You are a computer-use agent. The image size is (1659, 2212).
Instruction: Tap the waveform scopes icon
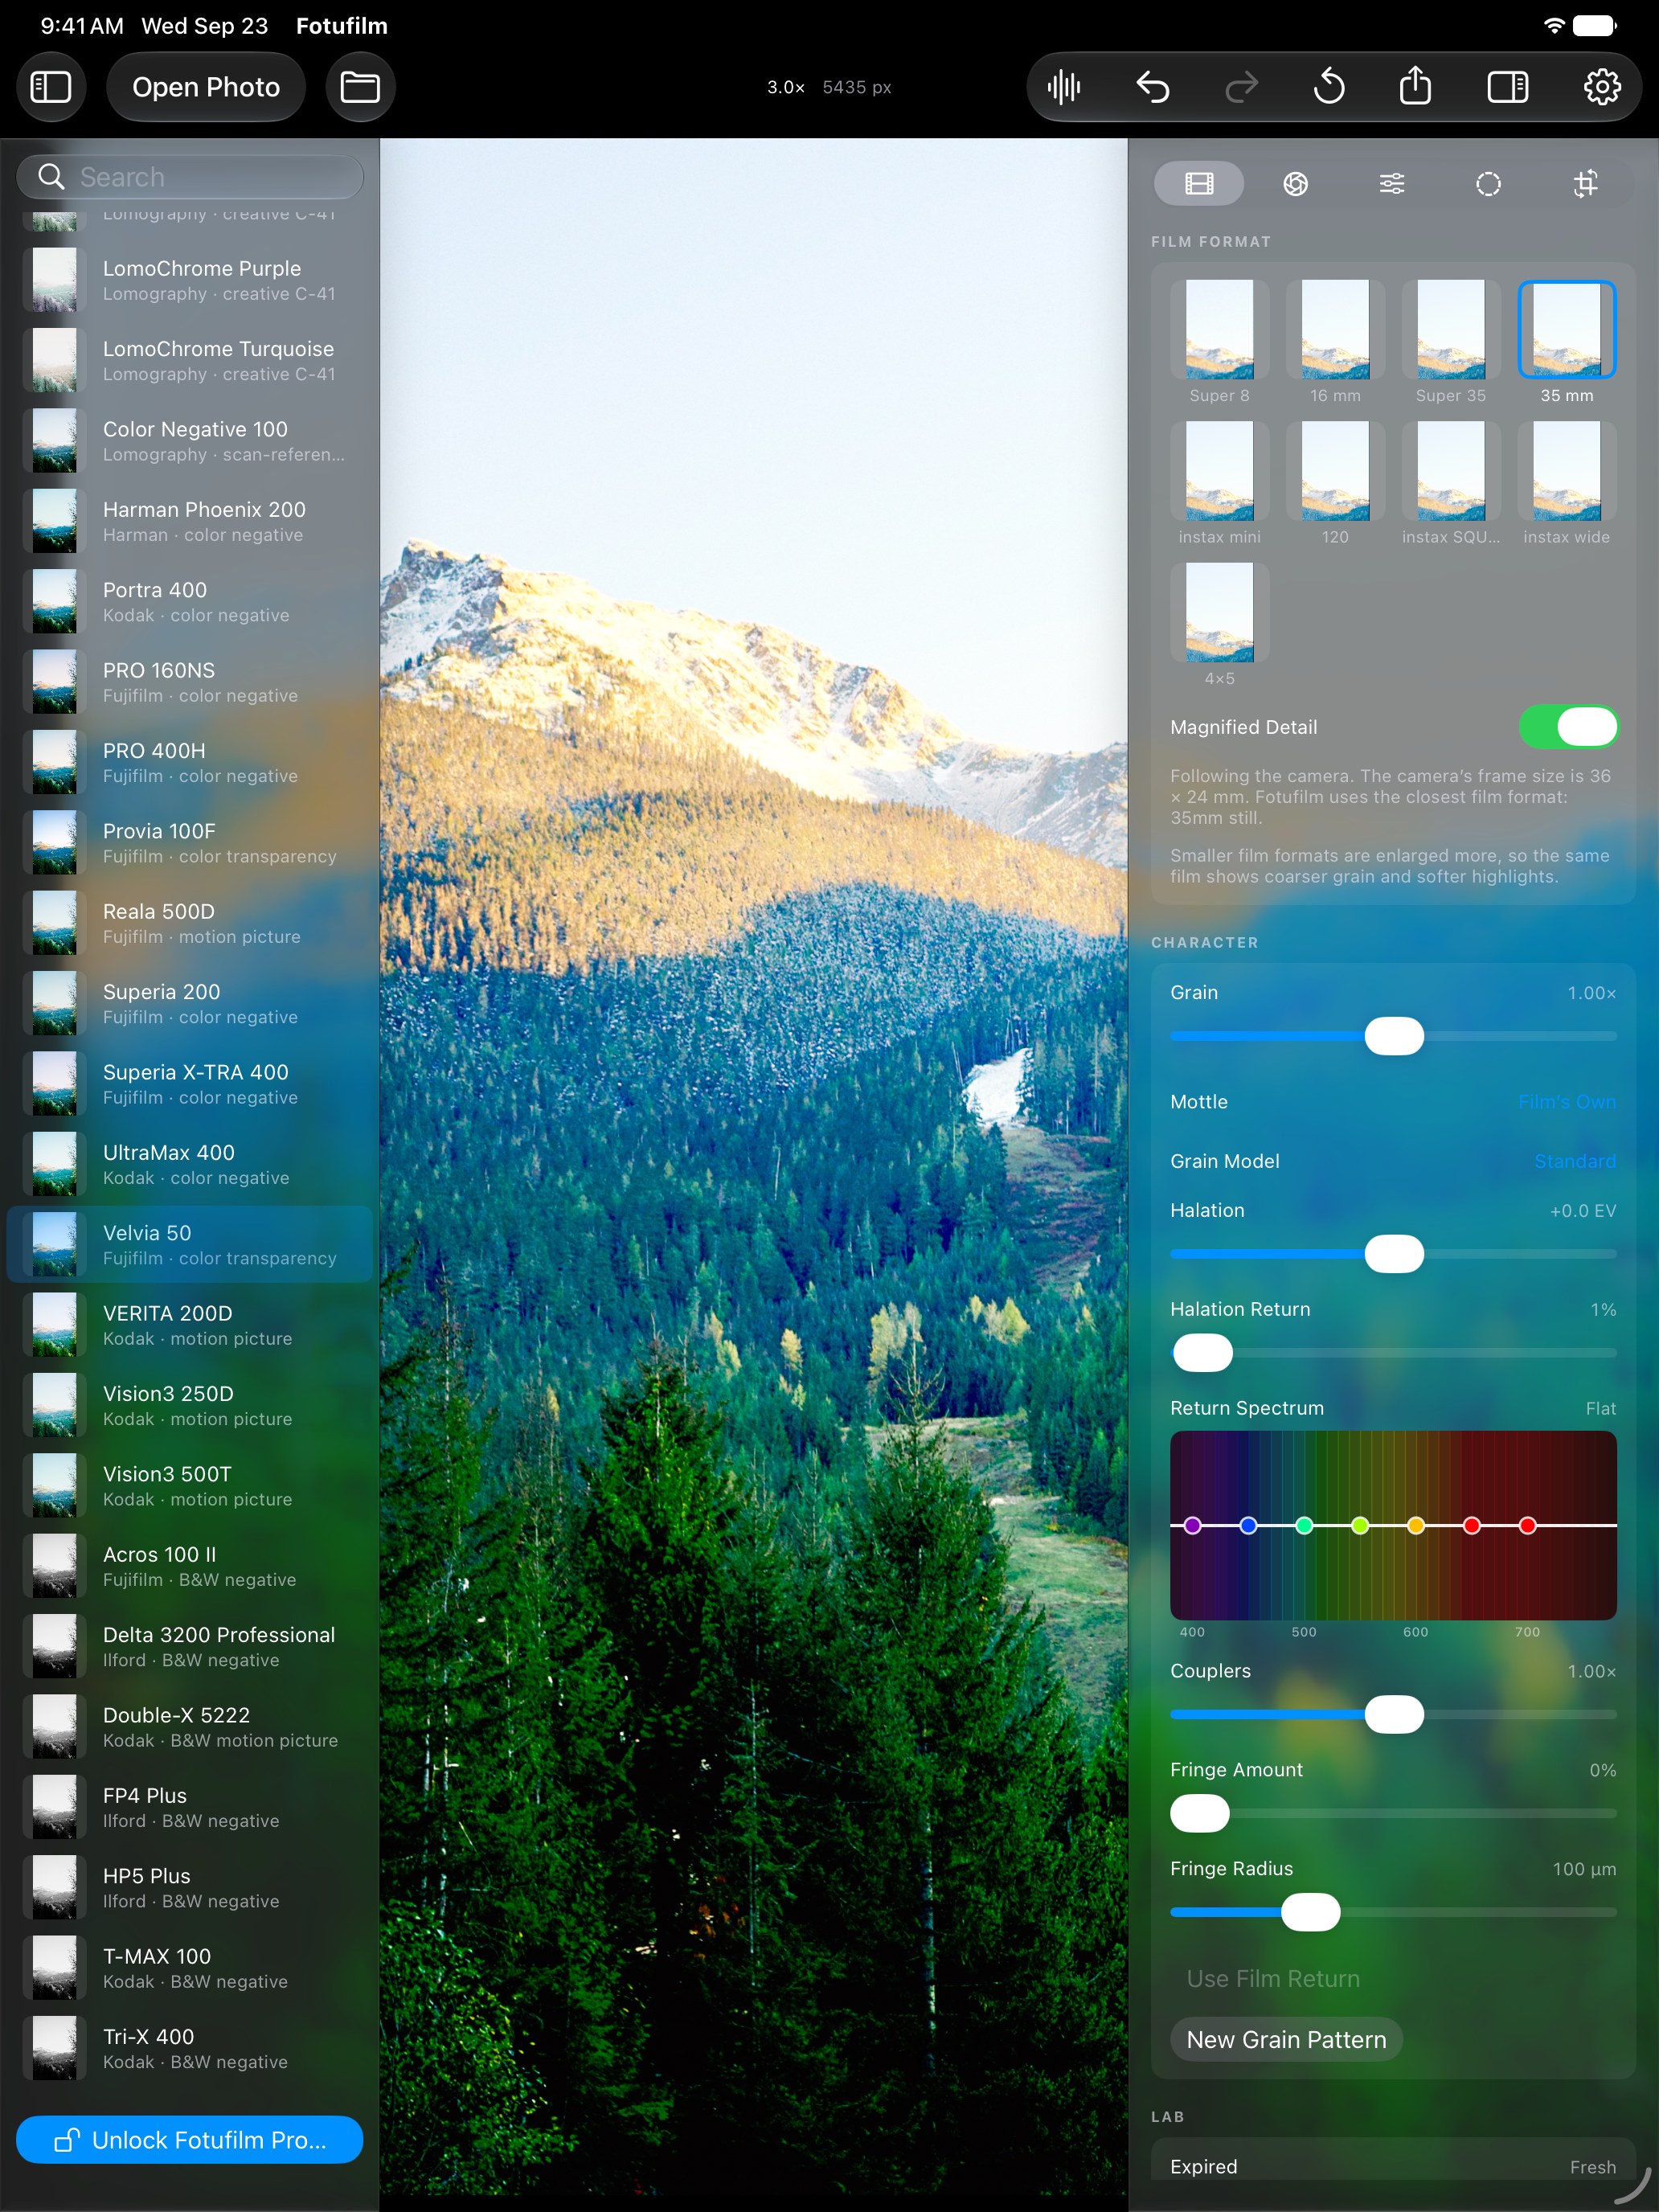1064,87
